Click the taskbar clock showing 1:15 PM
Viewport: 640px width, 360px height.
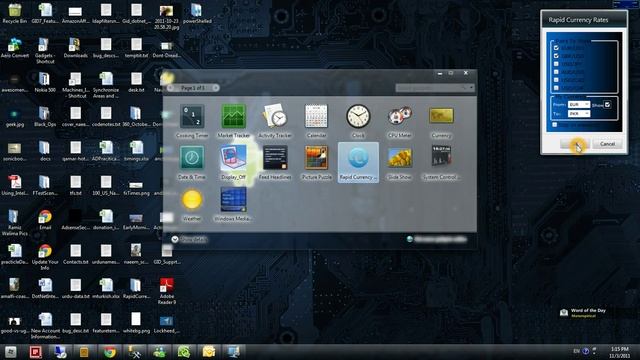(x=620, y=352)
